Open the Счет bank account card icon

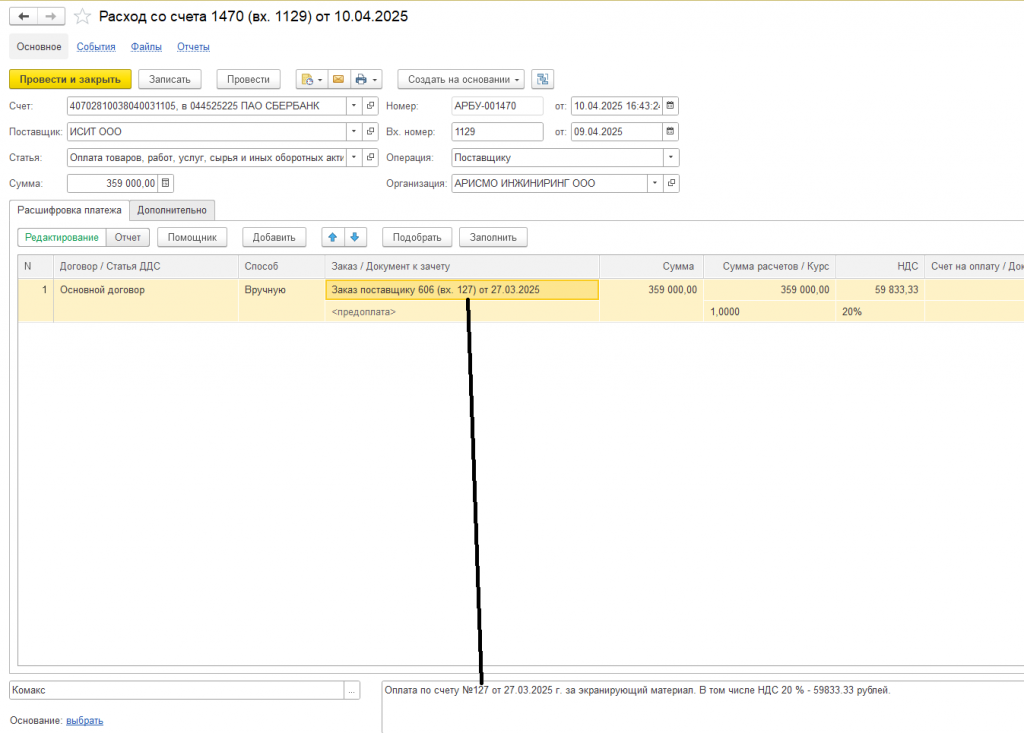click(370, 105)
